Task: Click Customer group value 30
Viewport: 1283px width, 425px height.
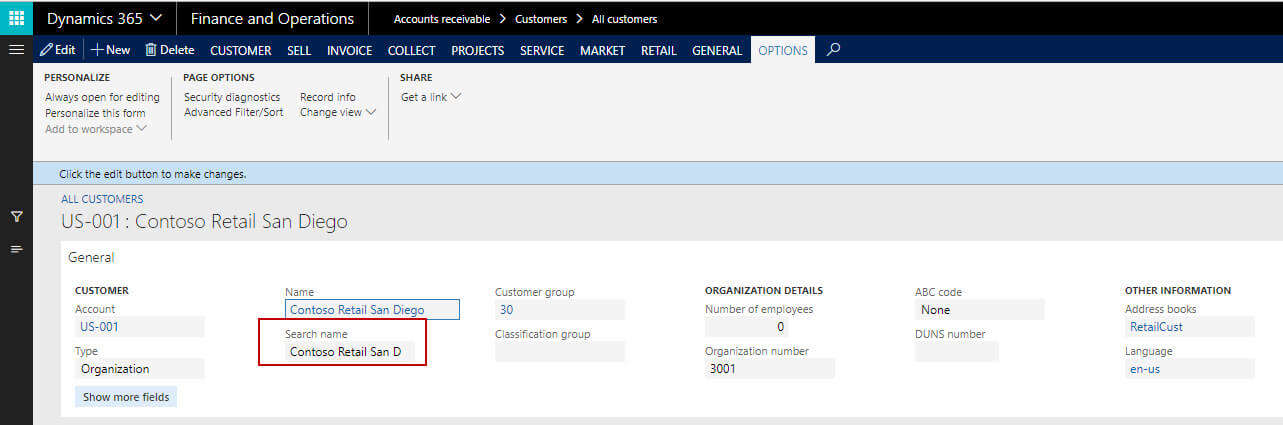Action: 560,310
